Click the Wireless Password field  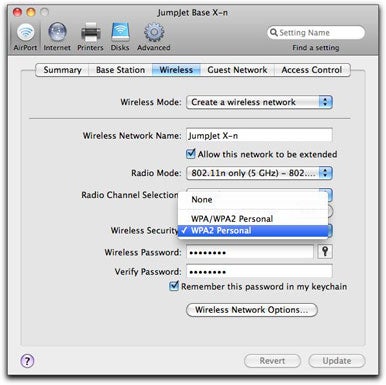[250, 252]
